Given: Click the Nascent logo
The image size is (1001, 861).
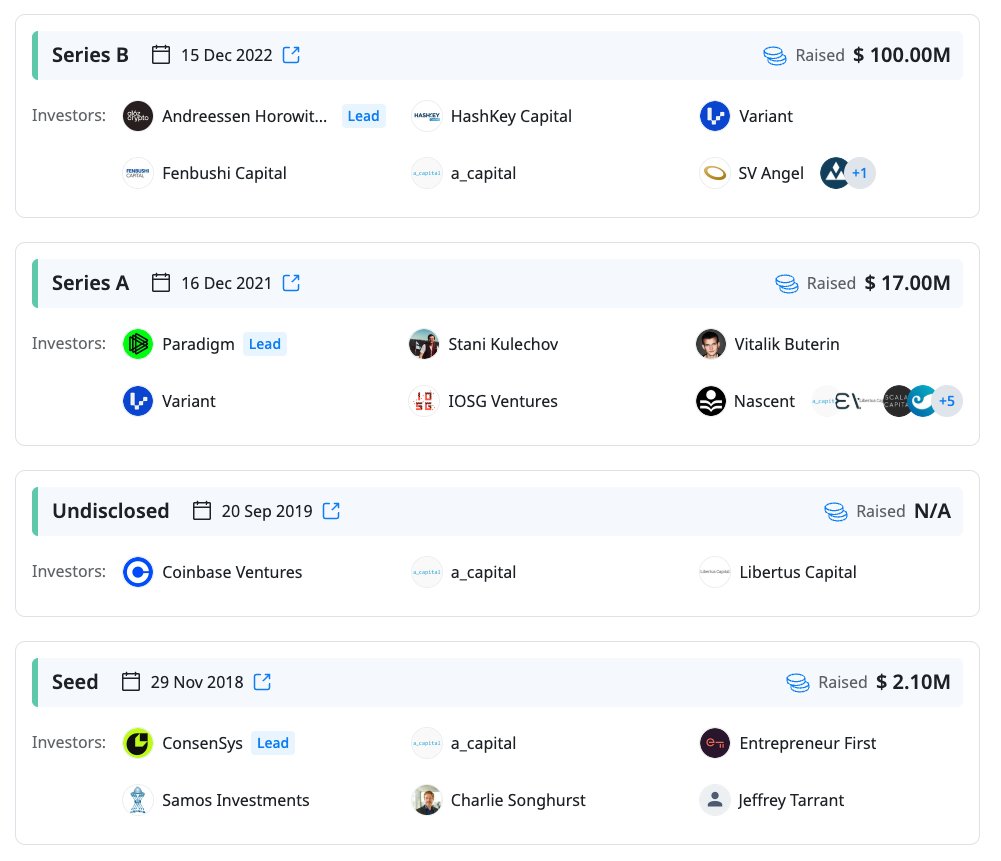Looking at the screenshot, I should click(711, 401).
